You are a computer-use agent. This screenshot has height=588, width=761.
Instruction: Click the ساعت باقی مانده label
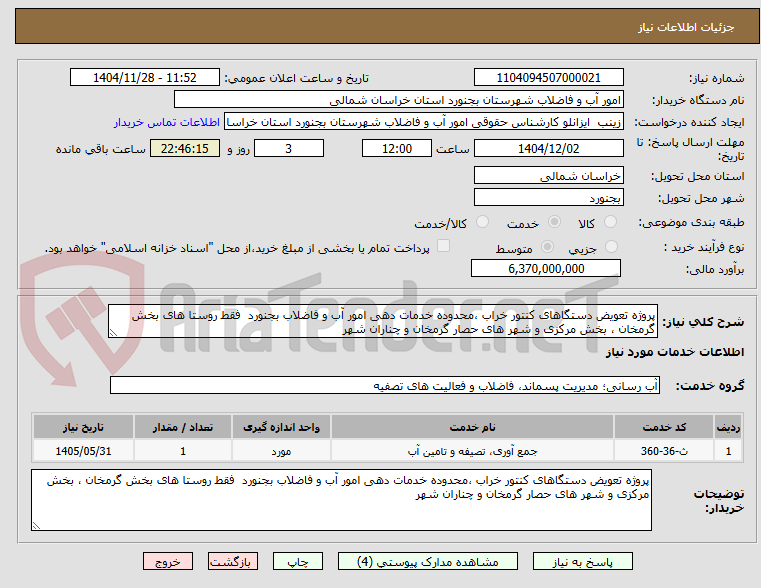pyautogui.click(x=100, y=149)
